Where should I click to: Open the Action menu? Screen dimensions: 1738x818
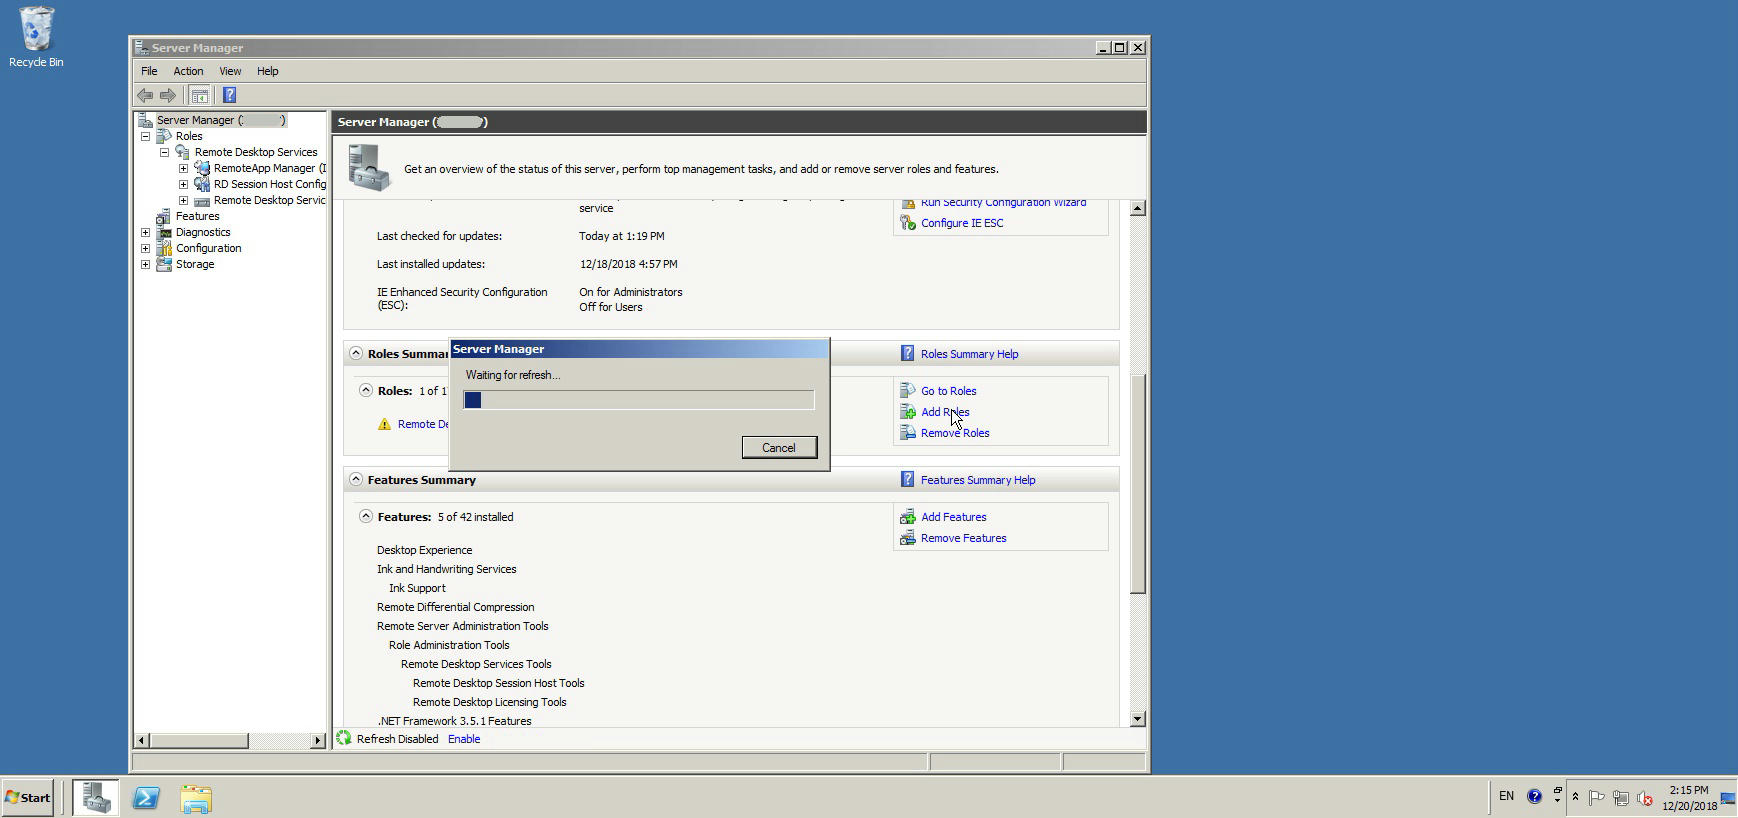(188, 71)
